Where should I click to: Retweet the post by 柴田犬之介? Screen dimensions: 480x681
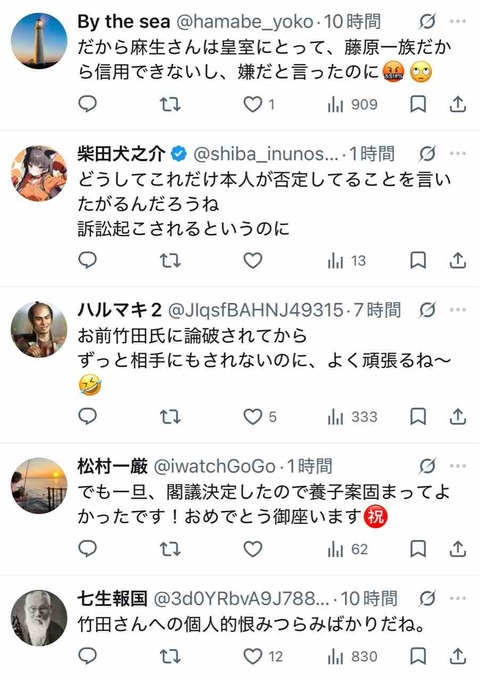tap(170, 261)
